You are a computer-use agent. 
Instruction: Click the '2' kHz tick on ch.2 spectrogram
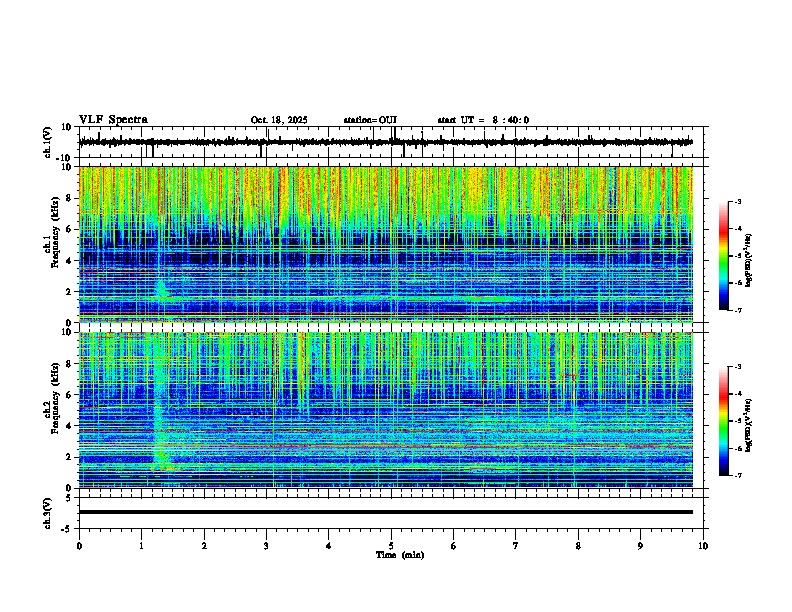69,457
